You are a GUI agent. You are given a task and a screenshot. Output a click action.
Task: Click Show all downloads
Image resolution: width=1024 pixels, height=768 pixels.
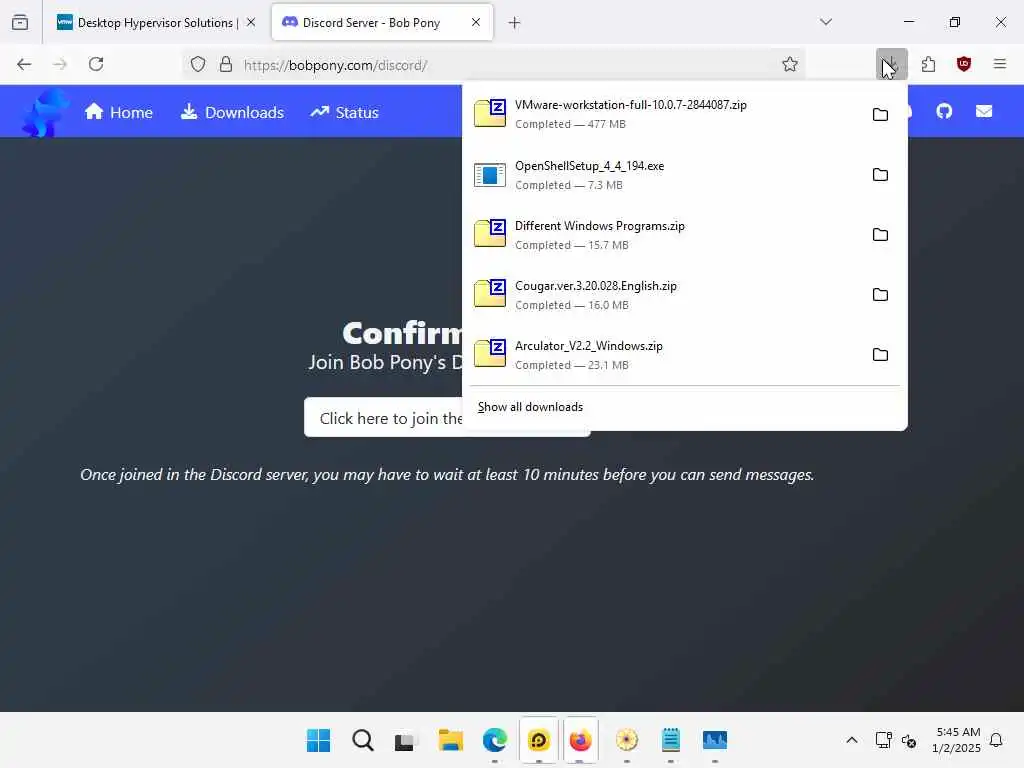point(530,407)
